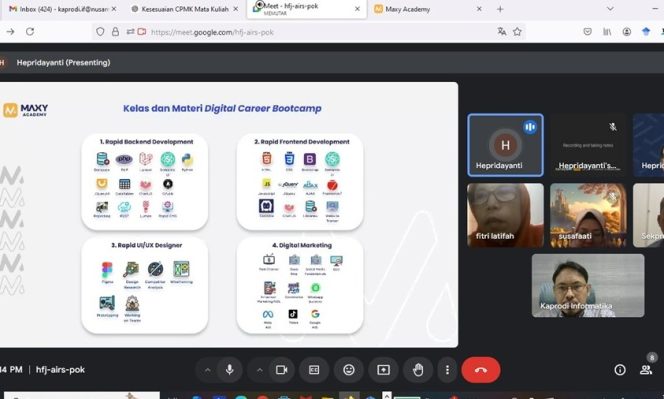Open the three-dot More options menu
664x399 pixels.
pyautogui.click(x=447, y=370)
